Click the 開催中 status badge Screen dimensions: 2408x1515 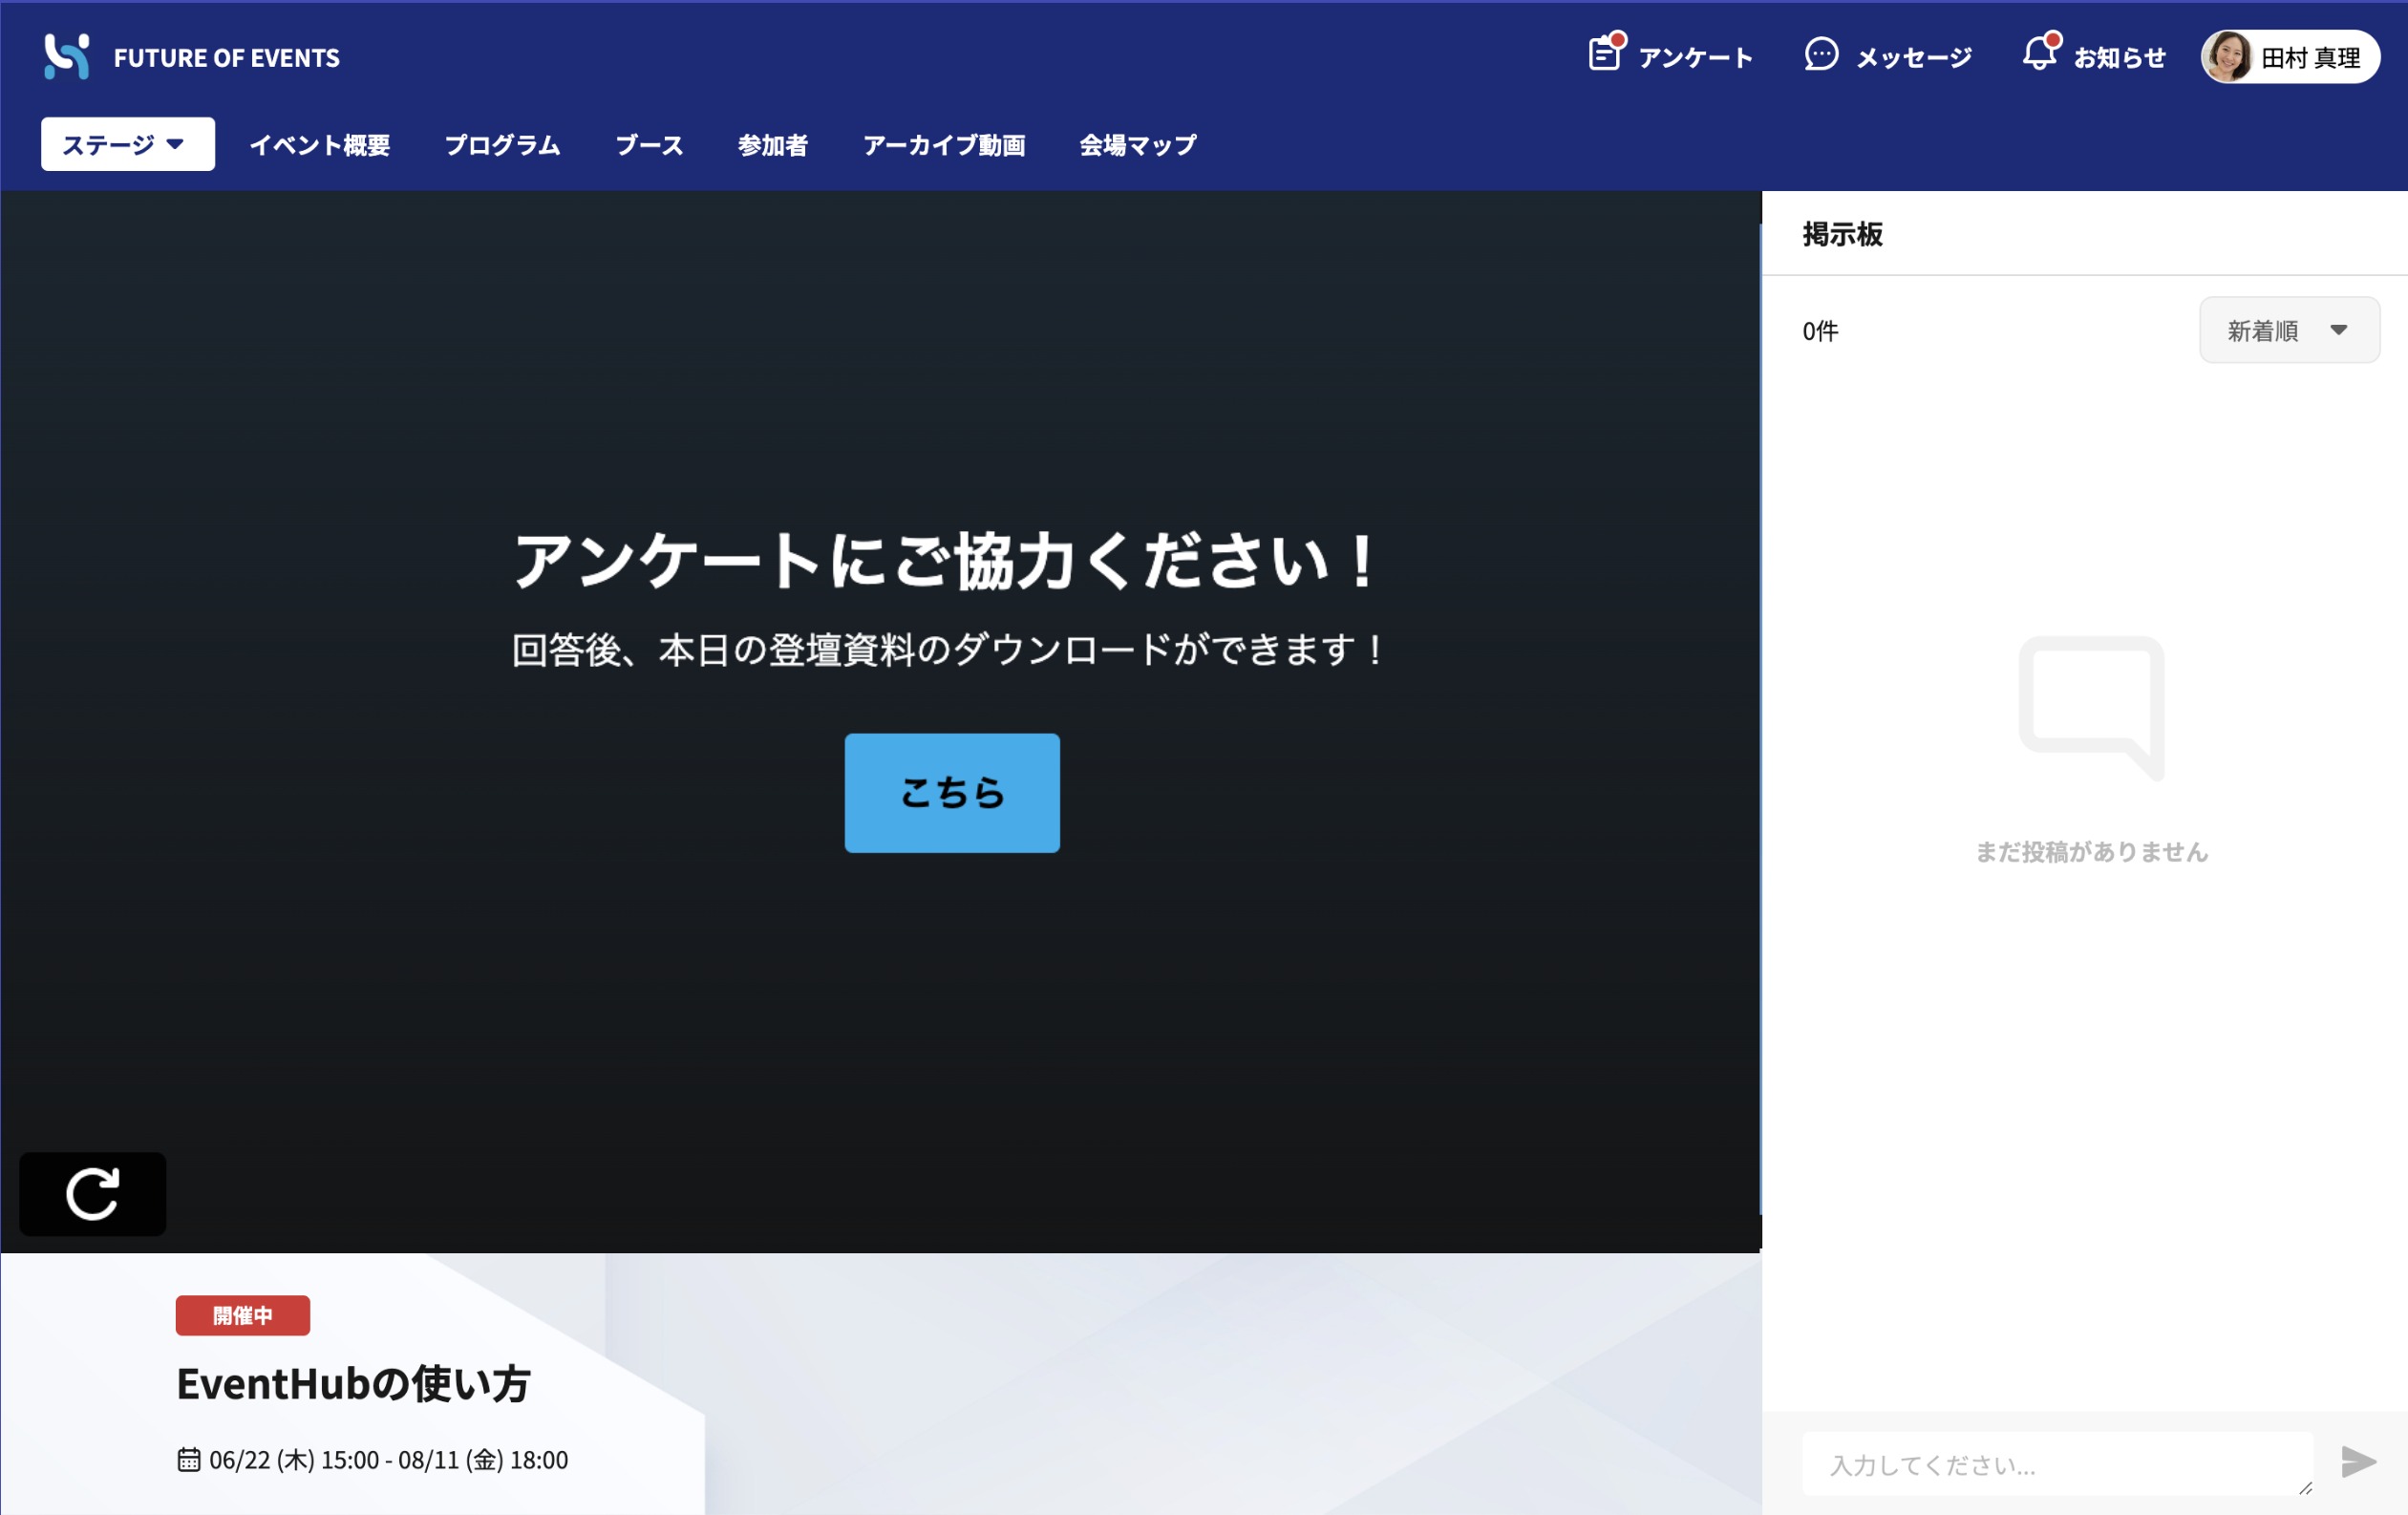pyautogui.click(x=243, y=1315)
